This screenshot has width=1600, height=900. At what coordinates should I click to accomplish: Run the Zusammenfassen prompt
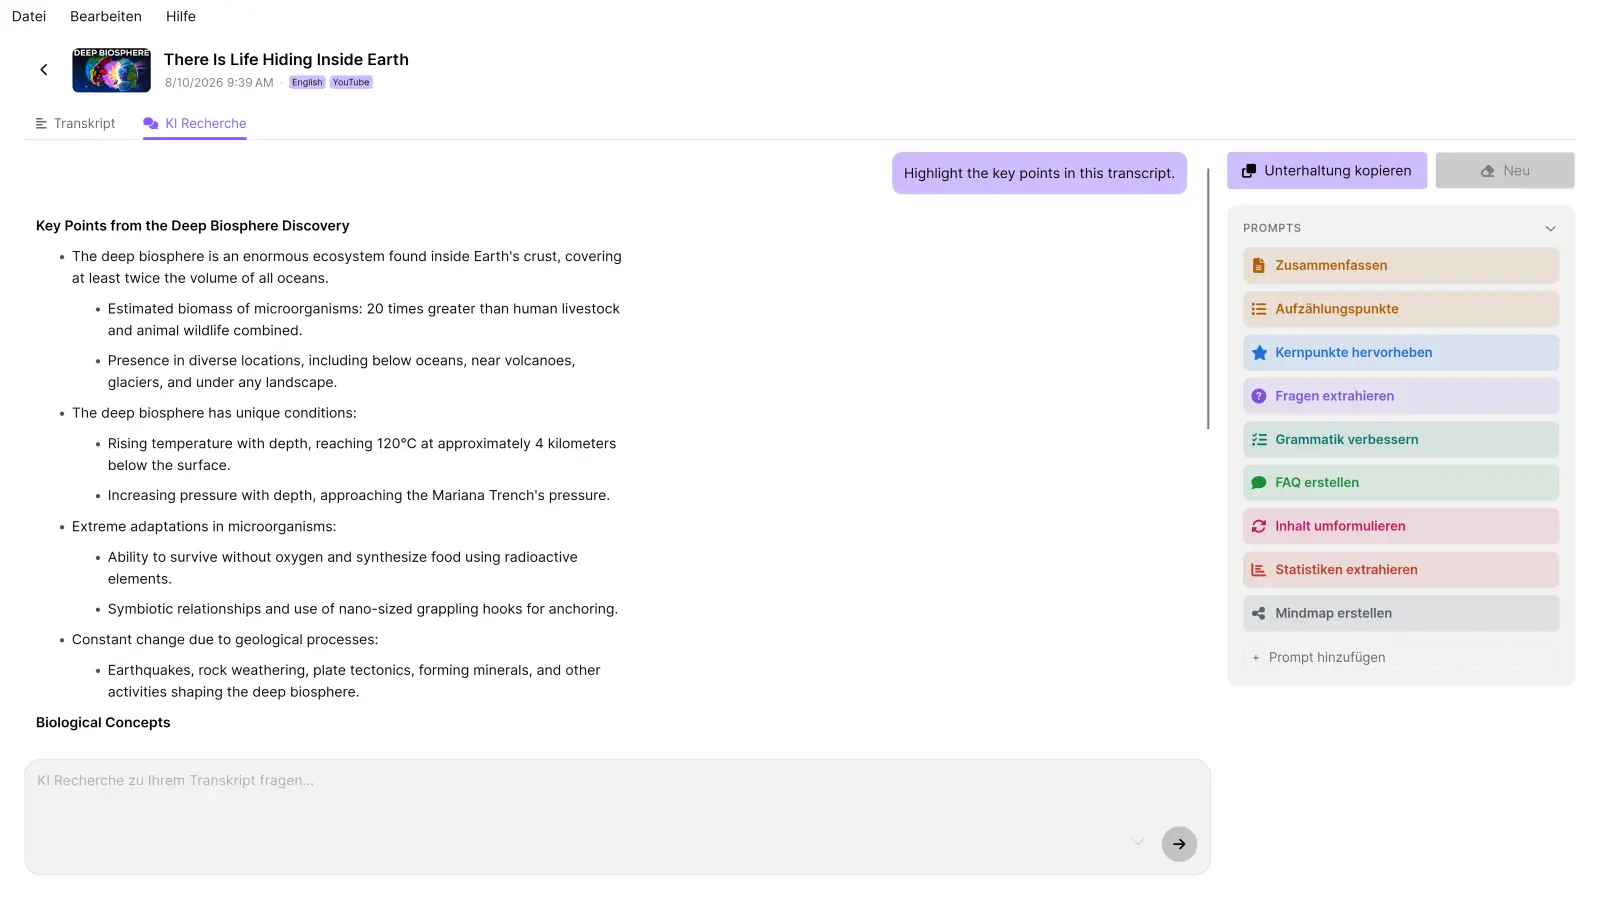pos(1401,266)
